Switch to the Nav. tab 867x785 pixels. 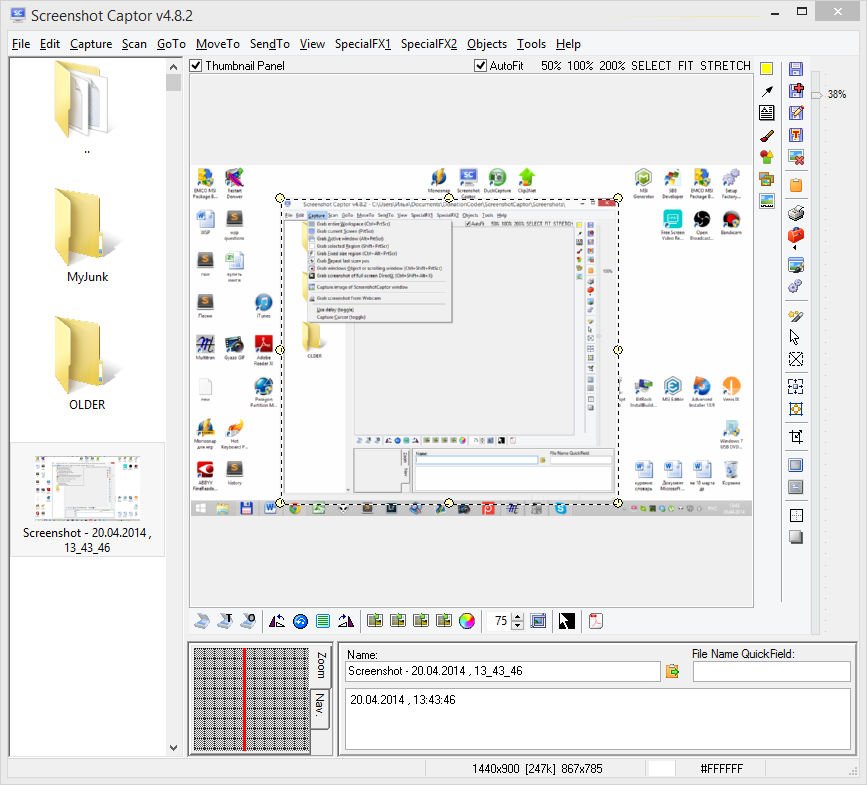point(320,708)
